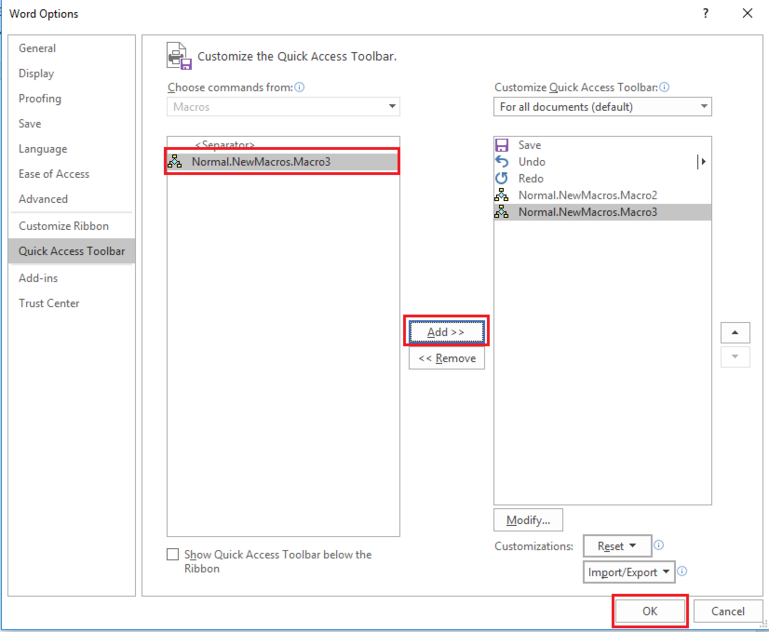
Task: Click the info icon next to Reset
Action: (659, 545)
